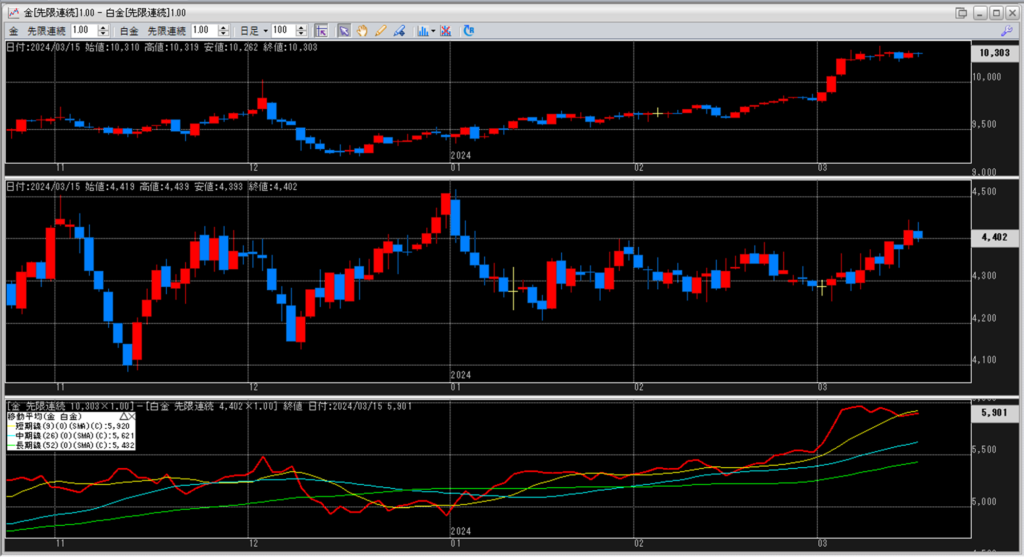The image size is (1024, 557).
Task: Click the bar chart indicator icon
Action: (x=422, y=31)
